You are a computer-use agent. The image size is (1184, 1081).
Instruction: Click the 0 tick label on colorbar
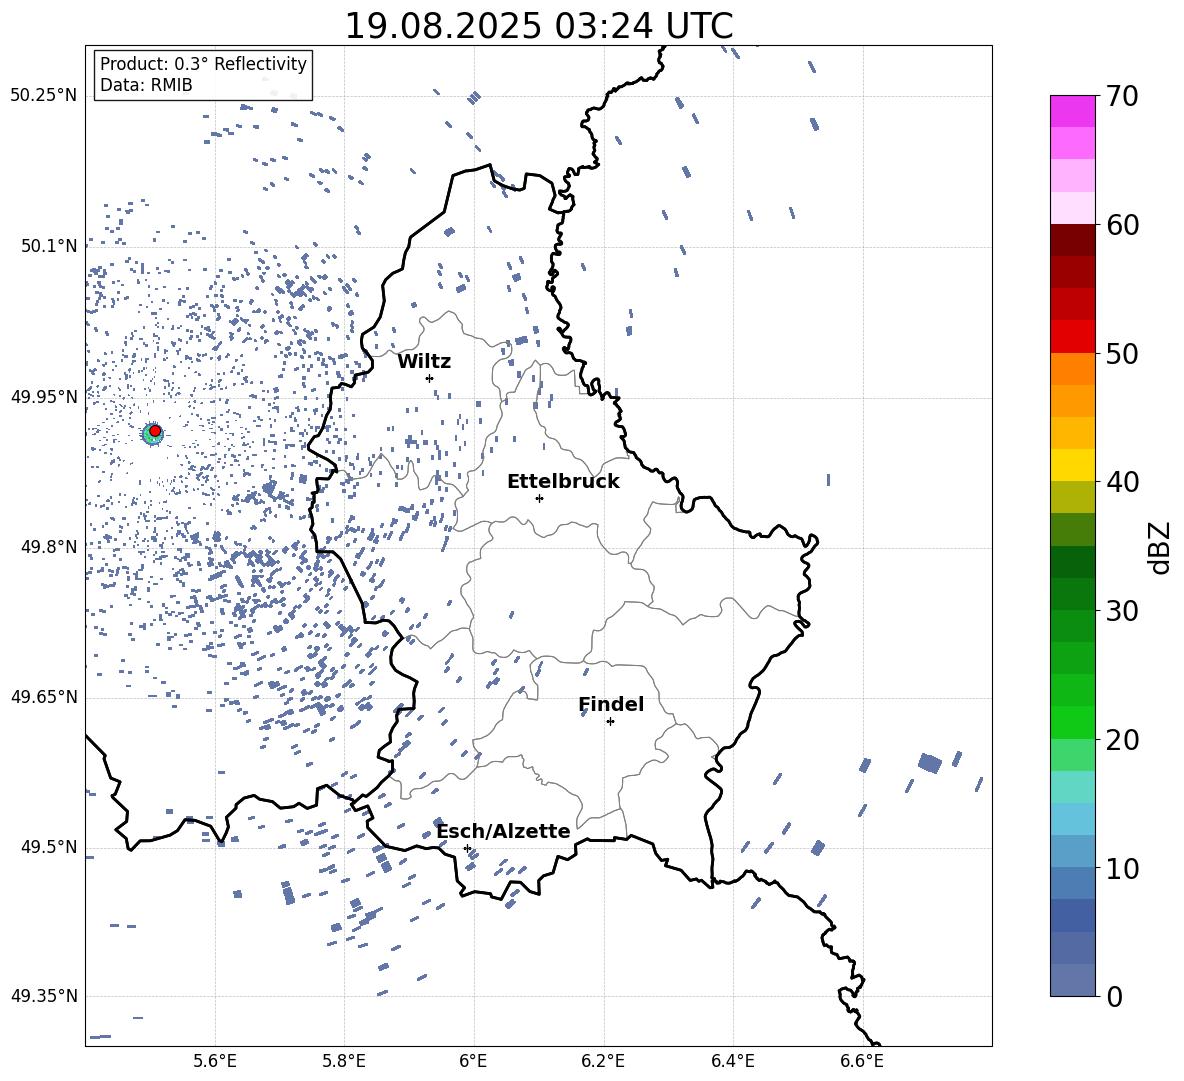click(x=1114, y=996)
